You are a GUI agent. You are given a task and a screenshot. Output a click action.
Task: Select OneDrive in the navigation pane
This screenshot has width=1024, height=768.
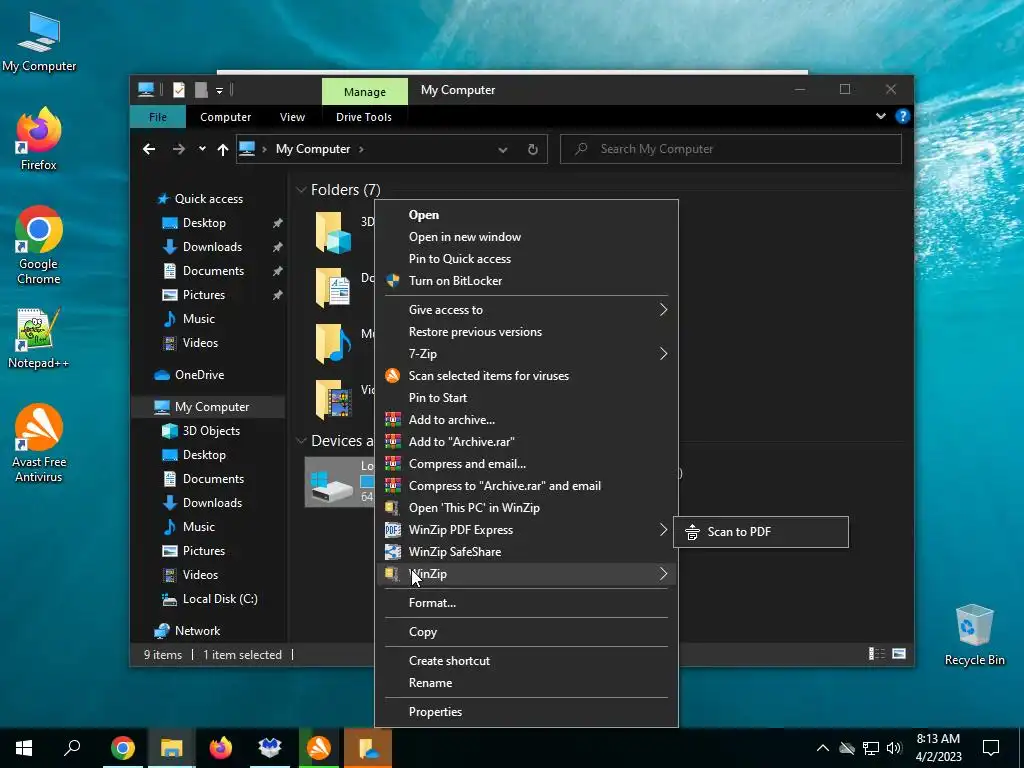tap(199, 375)
